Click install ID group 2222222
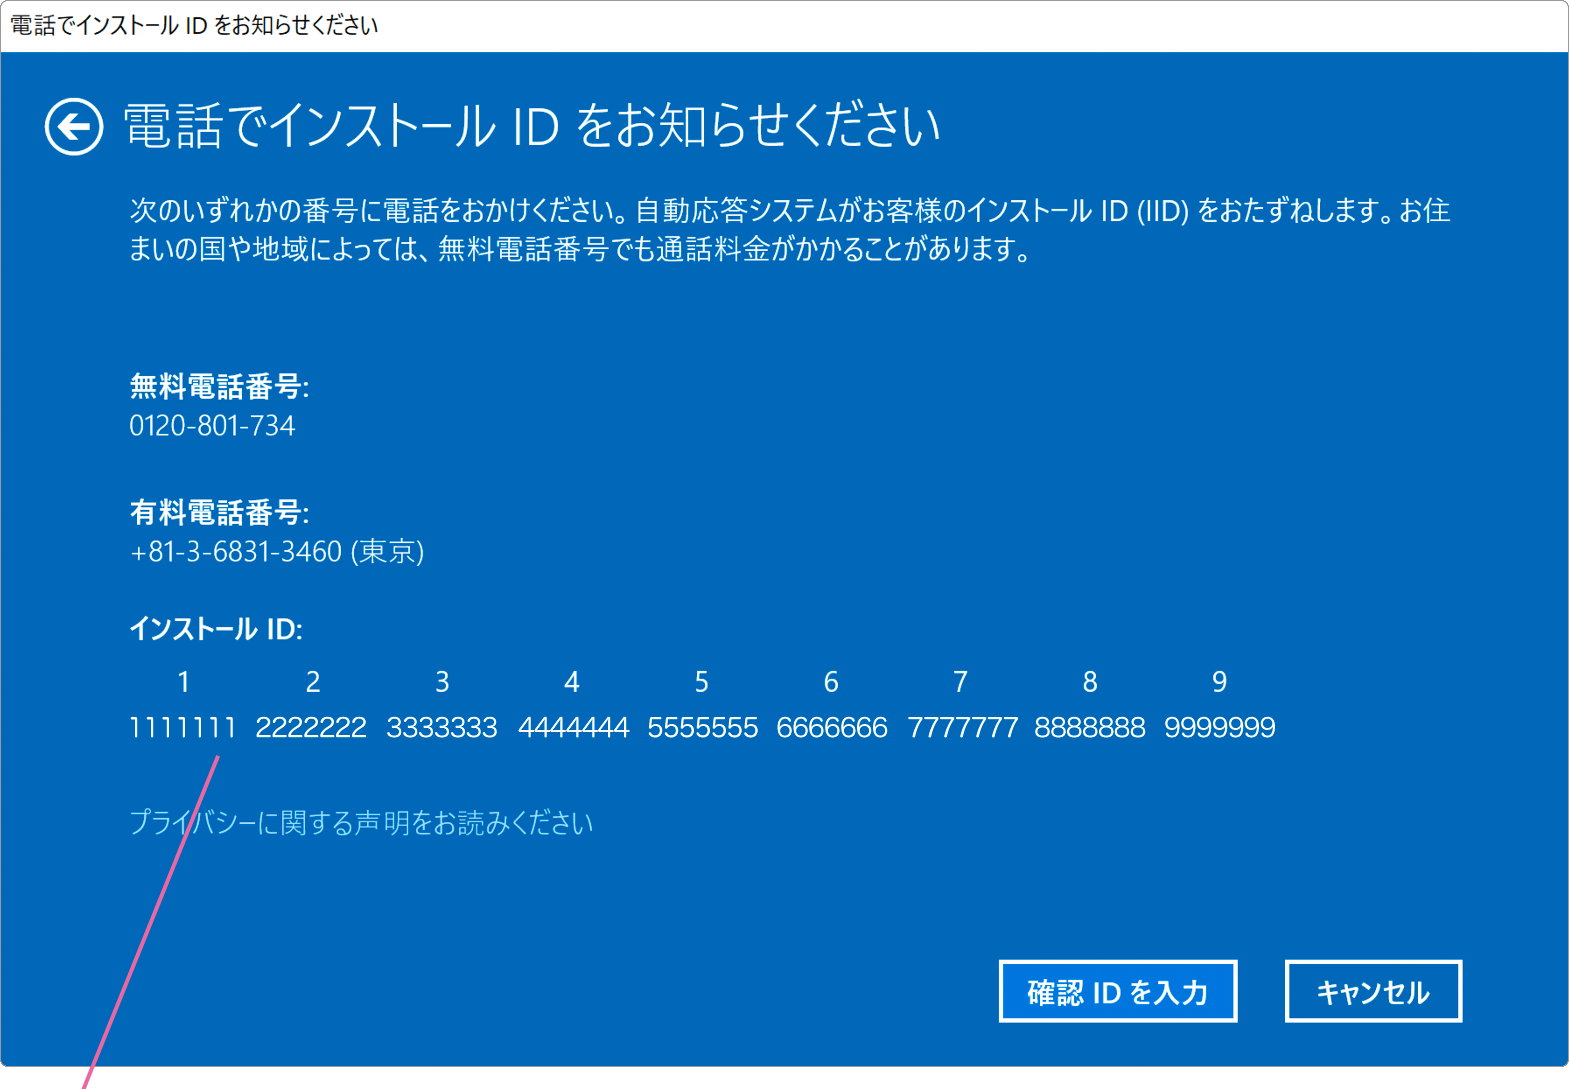 (x=311, y=727)
